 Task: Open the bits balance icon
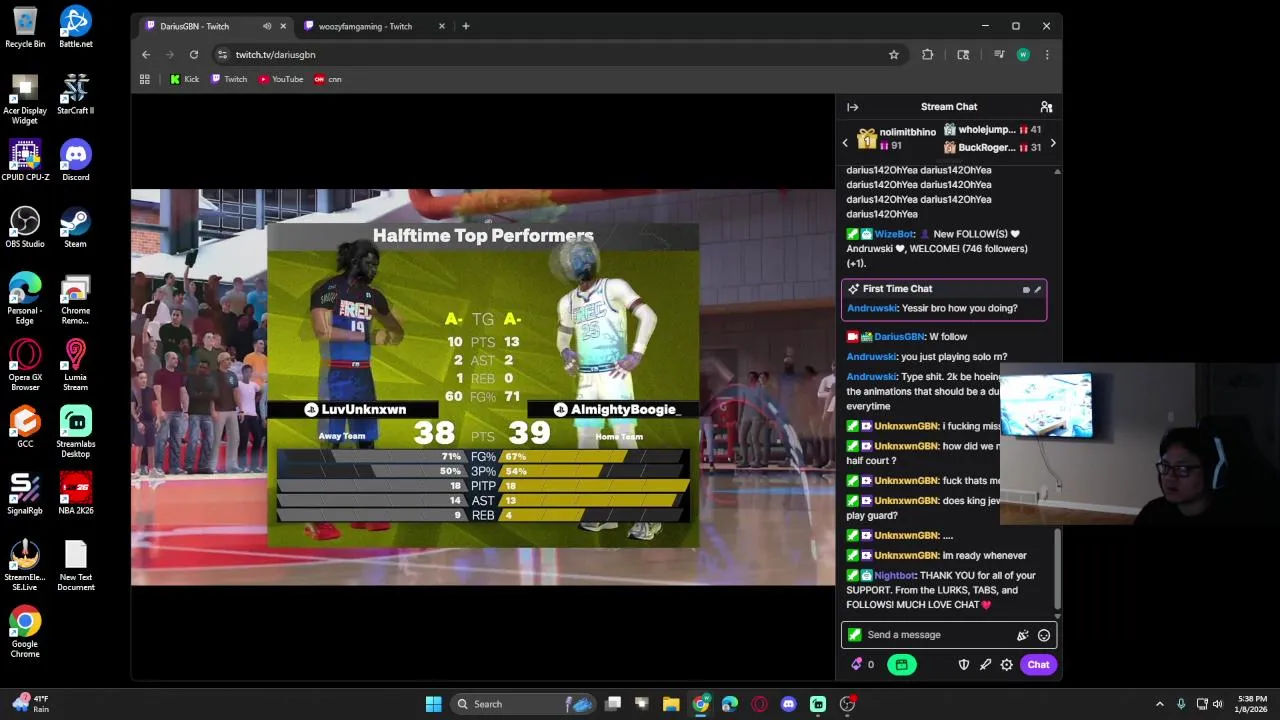coord(856,664)
